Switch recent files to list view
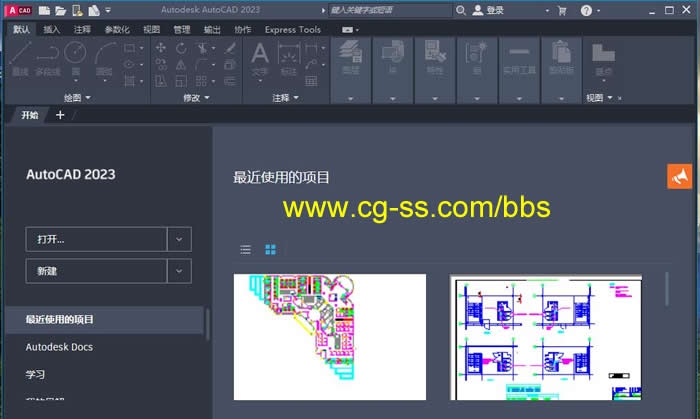Image resolution: width=700 pixels, height=419 pixels. (x=246, y=249)
